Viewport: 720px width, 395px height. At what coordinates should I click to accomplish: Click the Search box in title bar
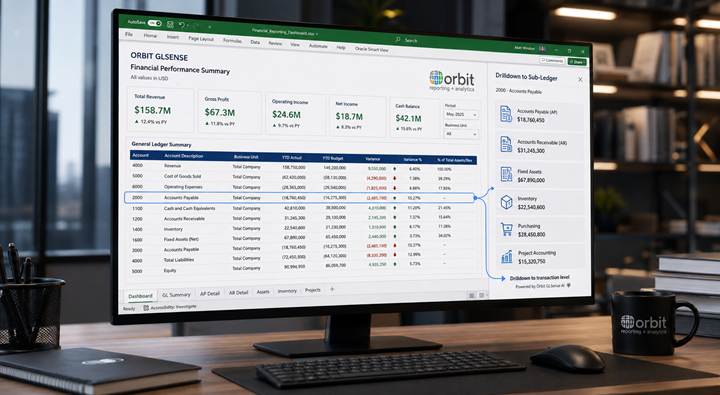(408, 40)
